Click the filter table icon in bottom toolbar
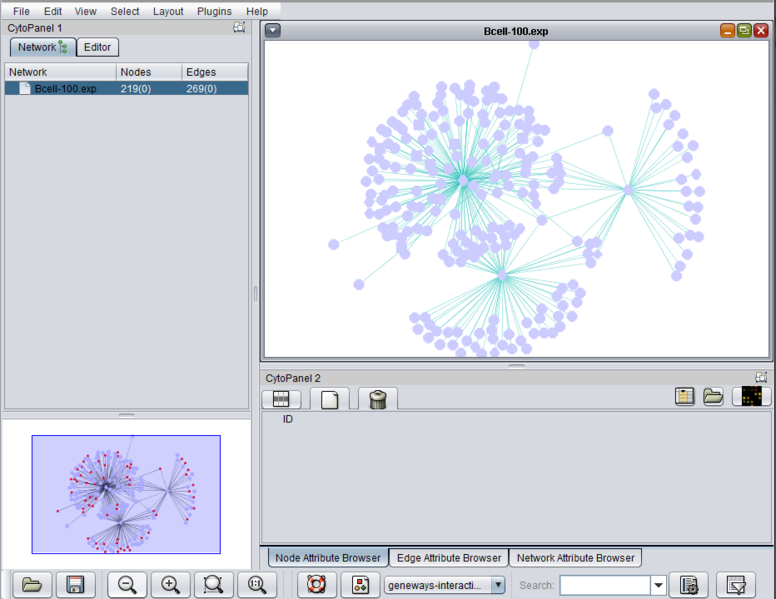776x599 pixels. click(736, 585)
